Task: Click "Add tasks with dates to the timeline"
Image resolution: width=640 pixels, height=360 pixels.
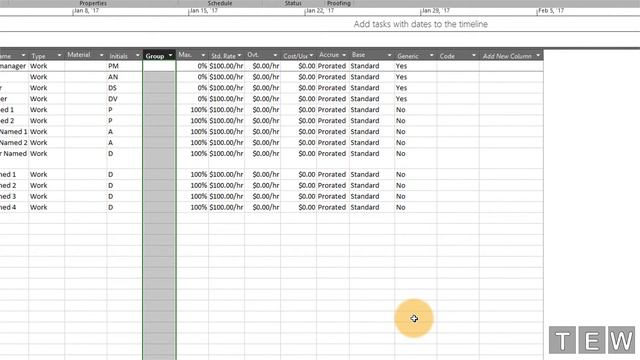Action: (420, 24)
